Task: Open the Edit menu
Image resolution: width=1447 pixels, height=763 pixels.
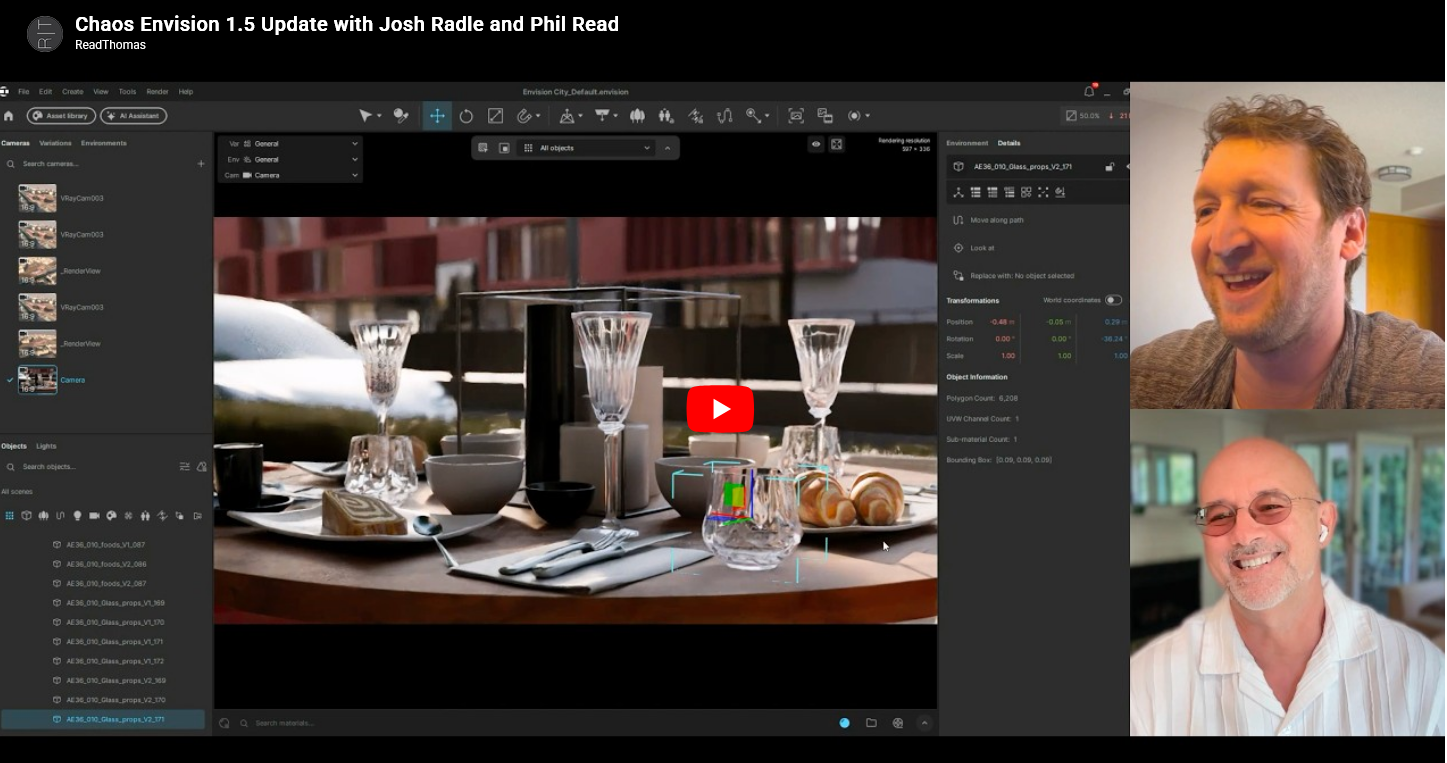Action: coord(46,92)
